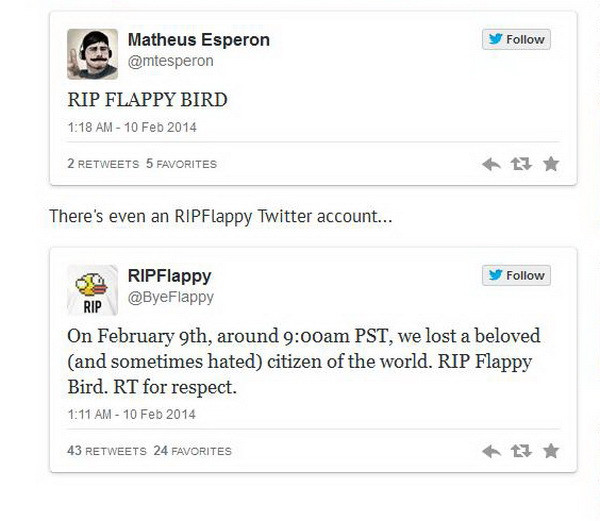
Task: Retweet the "RIP FLAPPY BIRD" tweet
Action: point(521,164)
